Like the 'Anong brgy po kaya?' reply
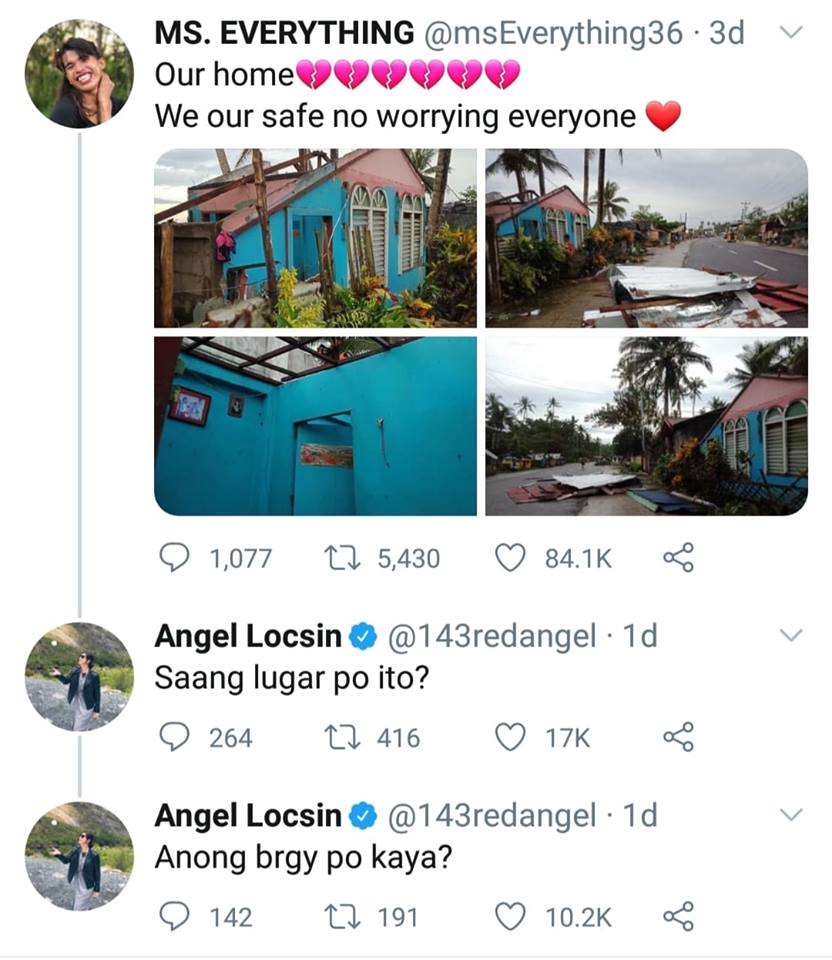Viewport: 832px width, 960px height. tap(511, 916)
